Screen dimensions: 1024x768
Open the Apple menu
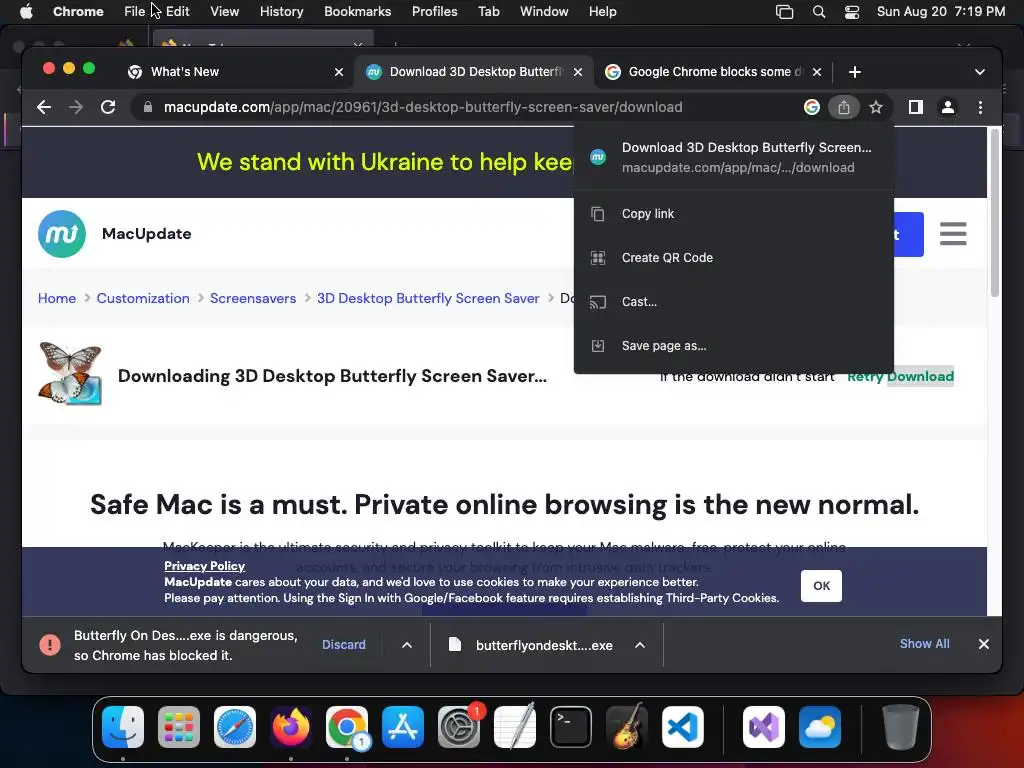26,12
